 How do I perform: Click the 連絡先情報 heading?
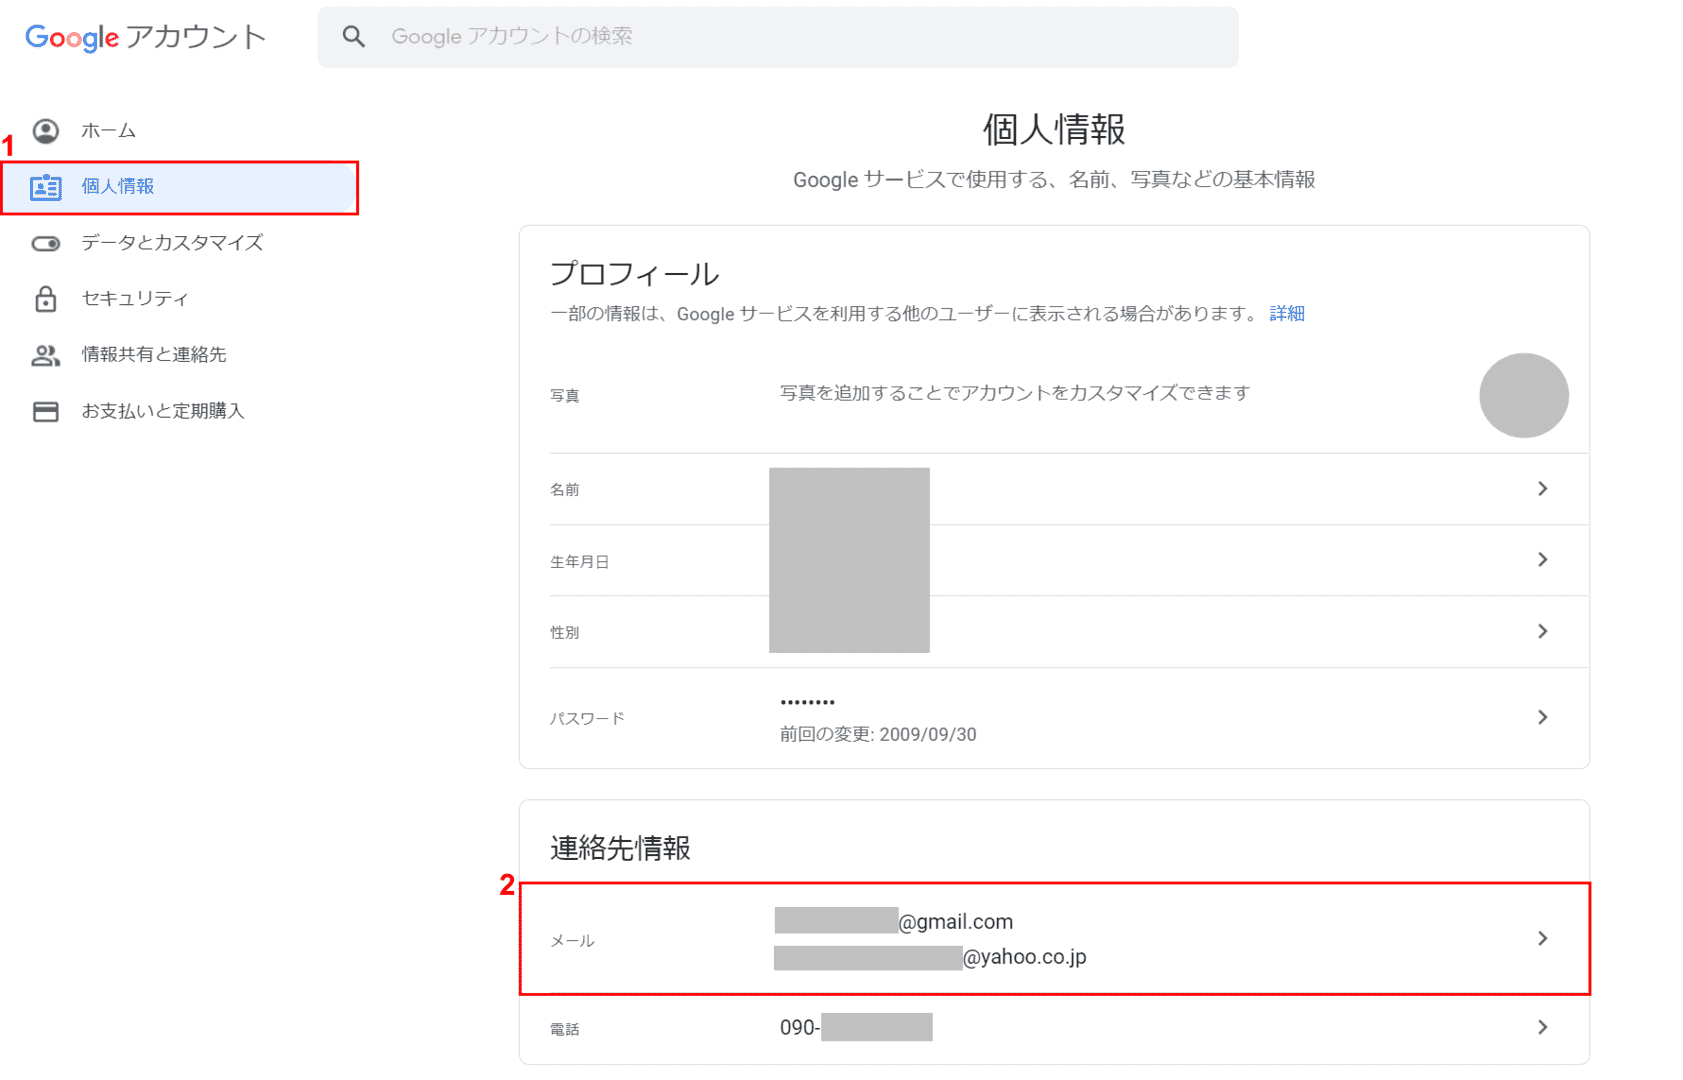620,848
